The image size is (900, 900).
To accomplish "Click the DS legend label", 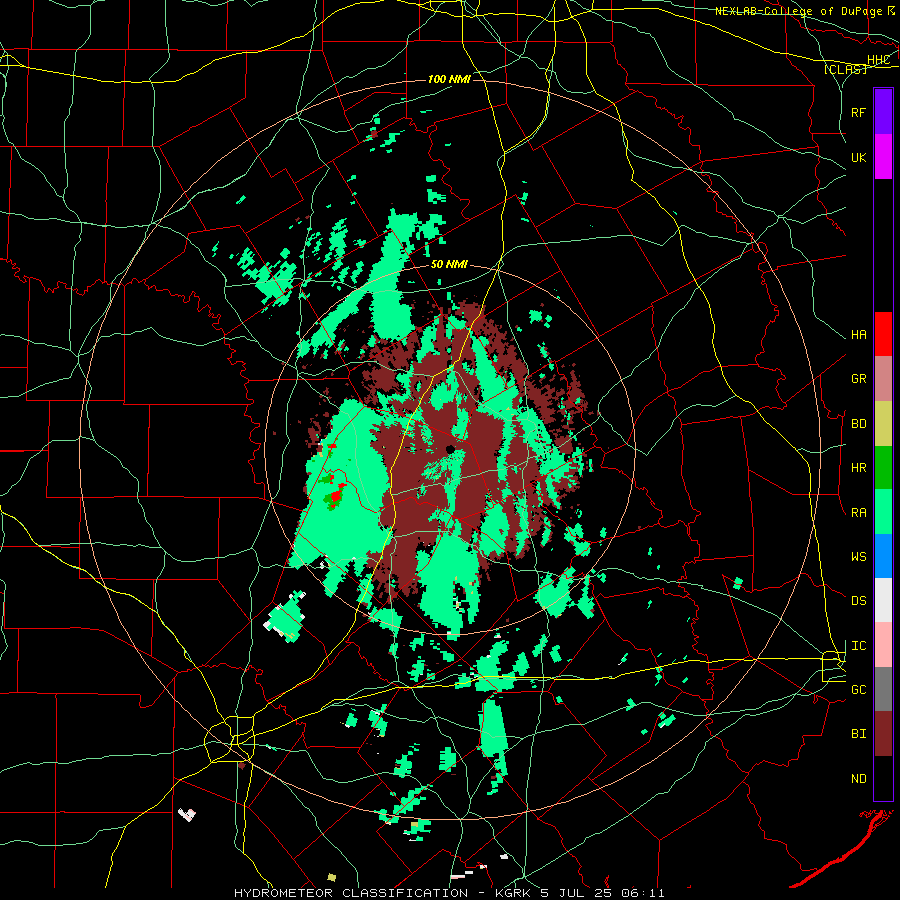I will [x=858, y=600].
